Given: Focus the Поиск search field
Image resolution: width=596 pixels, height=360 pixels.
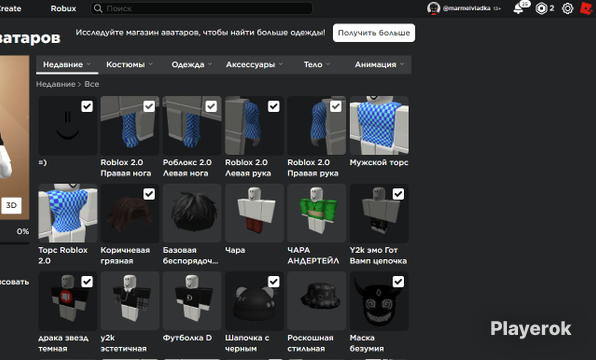Looking at the screenshot, I should tap(202, 8).
